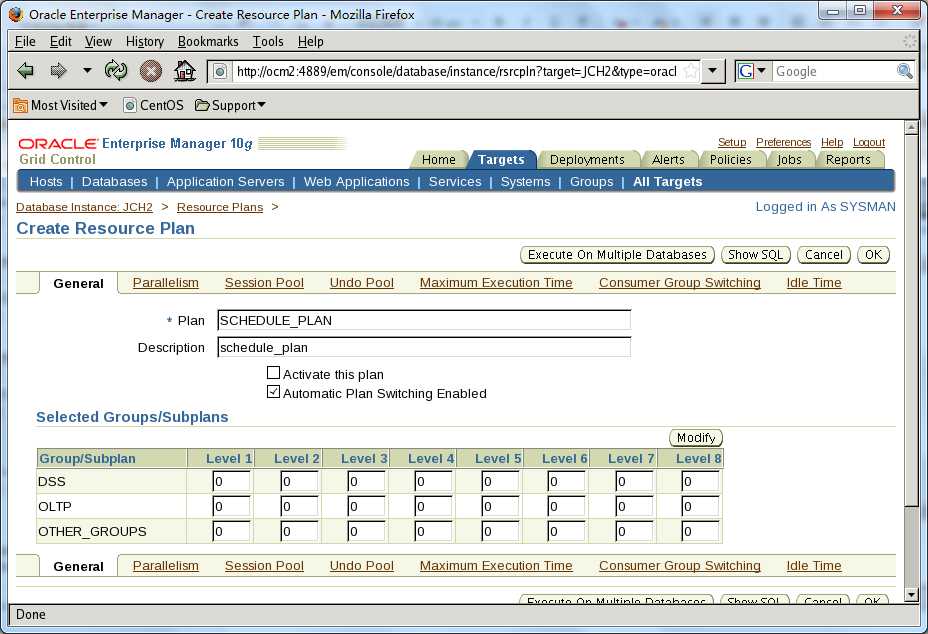Open the Bookmarks menu
The height and width of the screenshot is (634, 928).
[x=208, y=41]
